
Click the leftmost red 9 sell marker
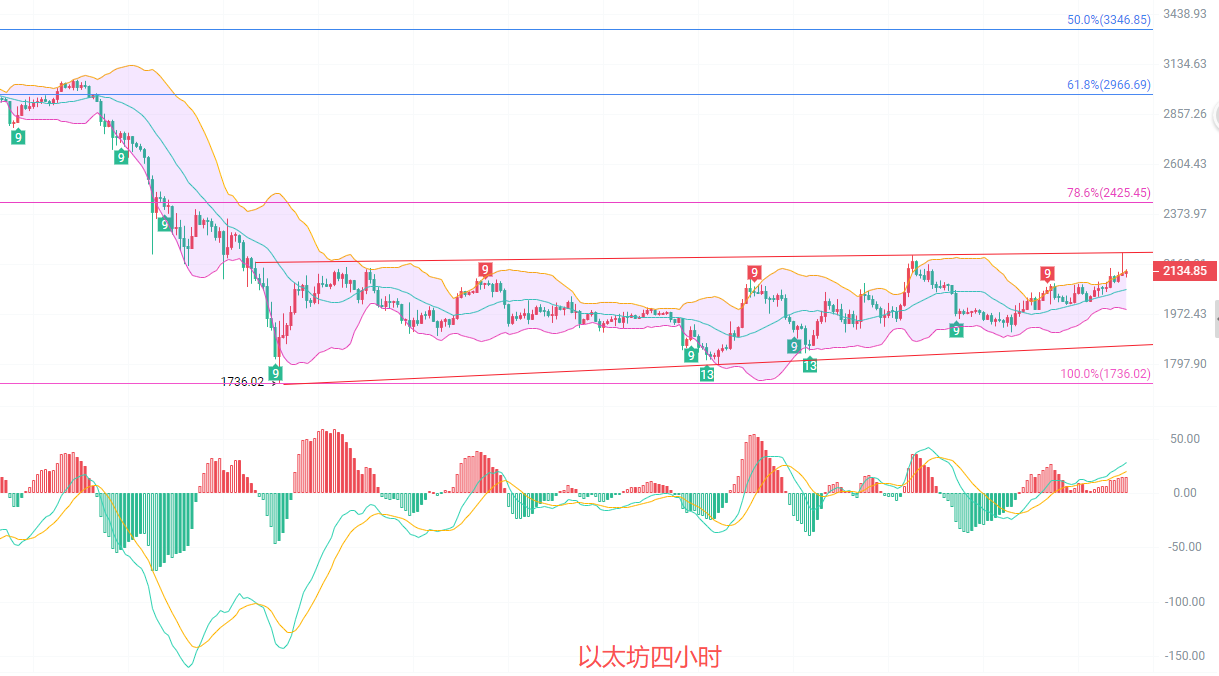485,269
